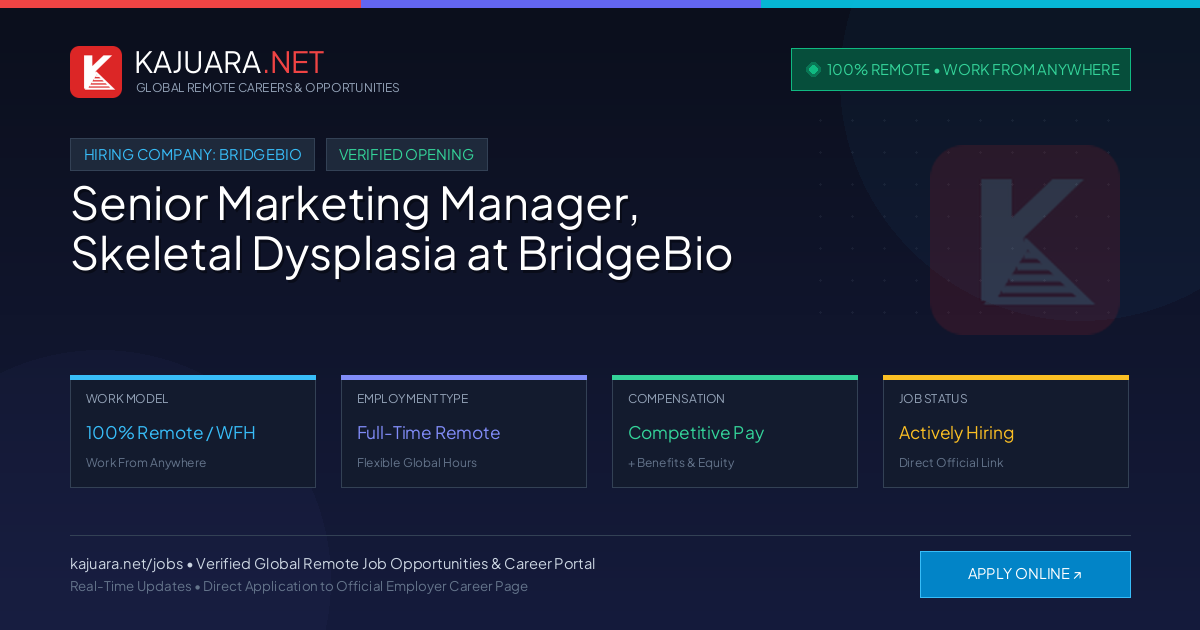Open the Compensation card
Screen dimensions: 1200x630
coord(735,432)
